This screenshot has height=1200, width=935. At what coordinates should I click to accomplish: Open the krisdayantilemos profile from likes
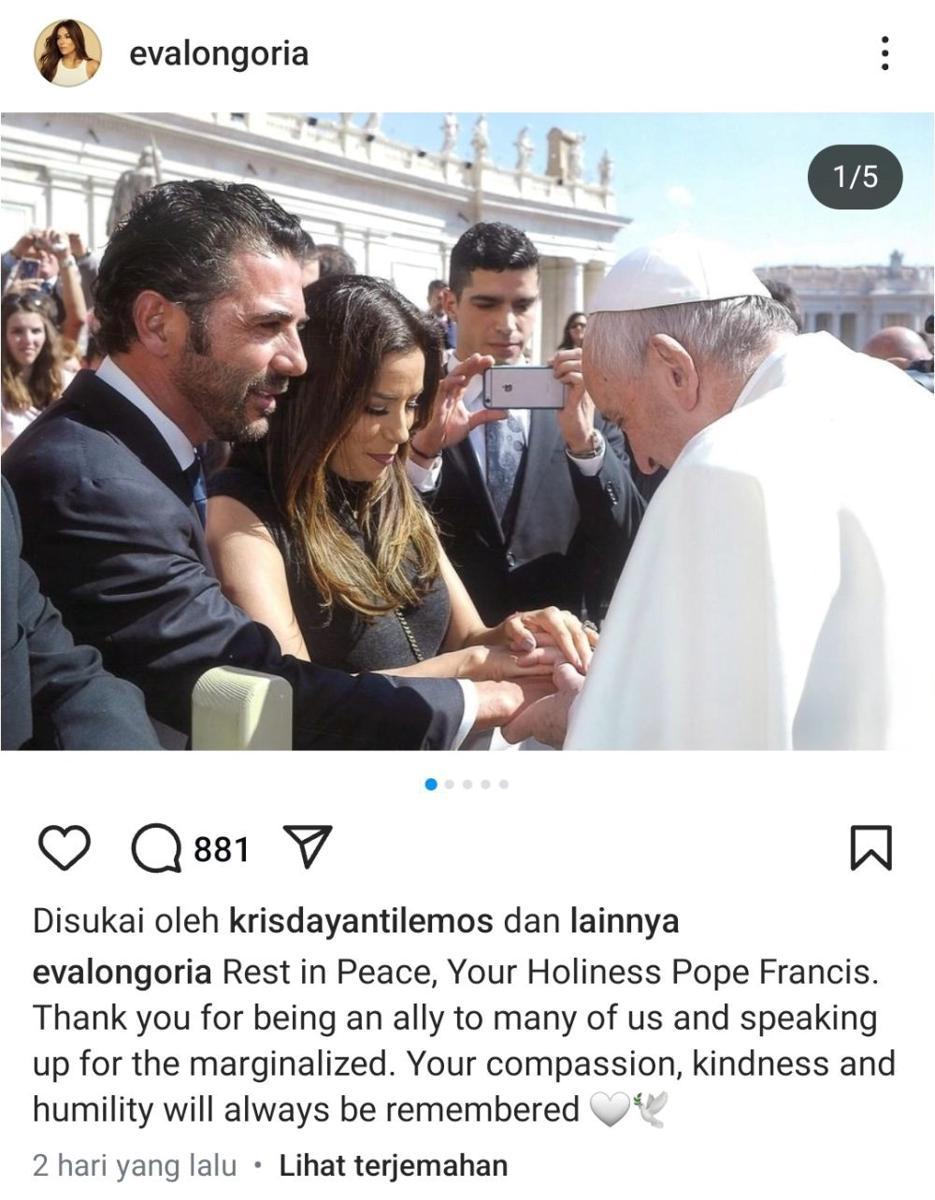[x=361, y=921]
